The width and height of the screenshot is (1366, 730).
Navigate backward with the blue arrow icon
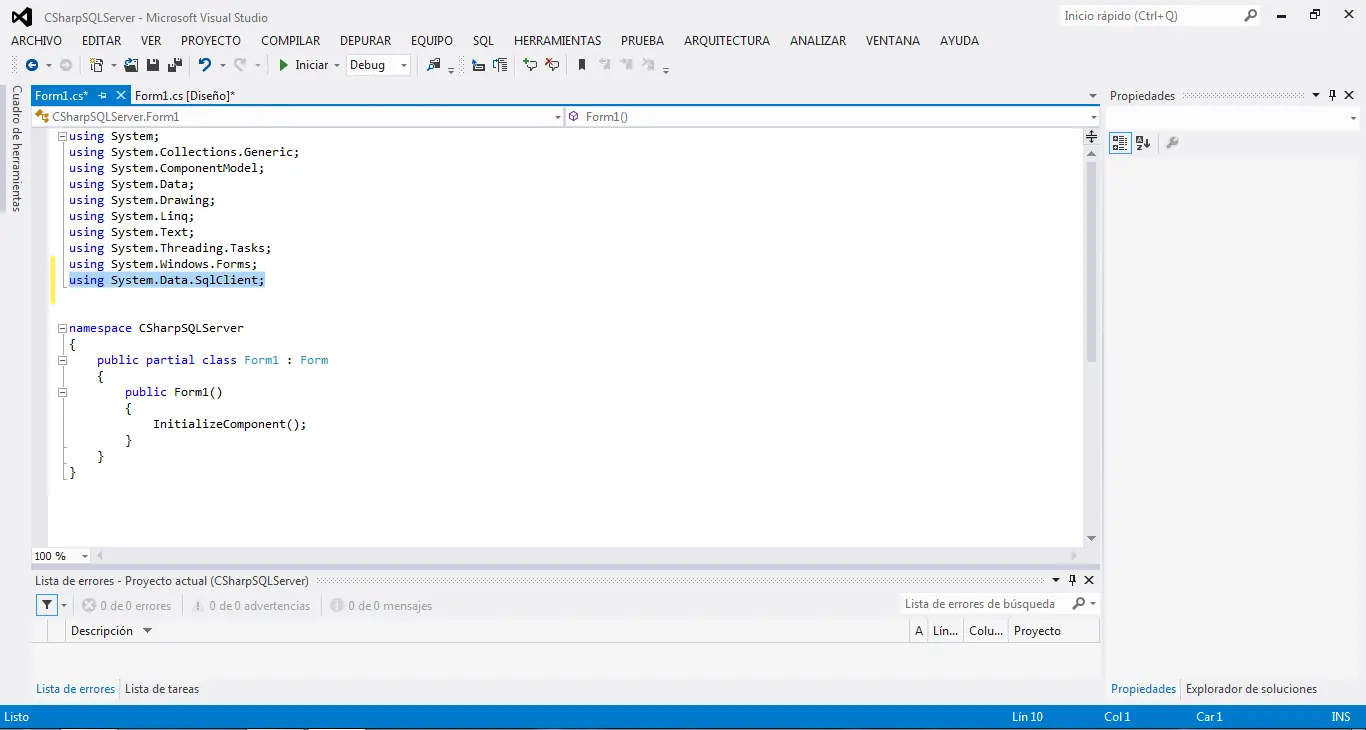[x=32, y=65]
